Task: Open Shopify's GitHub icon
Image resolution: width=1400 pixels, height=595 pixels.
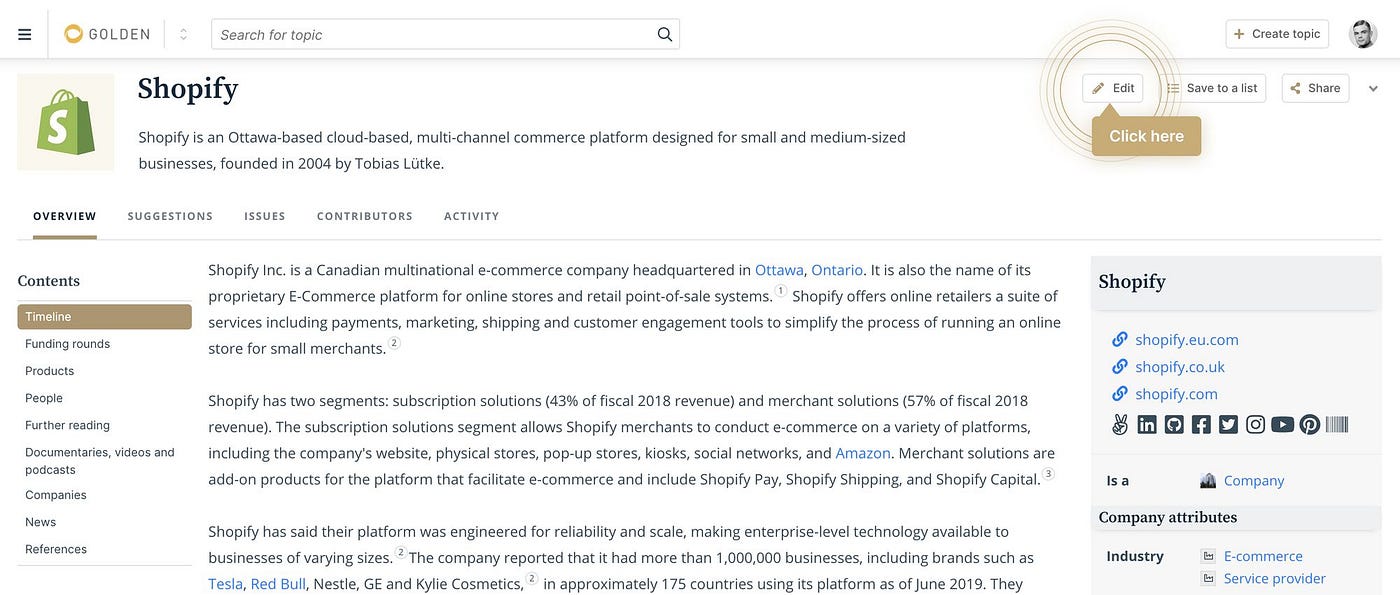Action: [1174, 425]
